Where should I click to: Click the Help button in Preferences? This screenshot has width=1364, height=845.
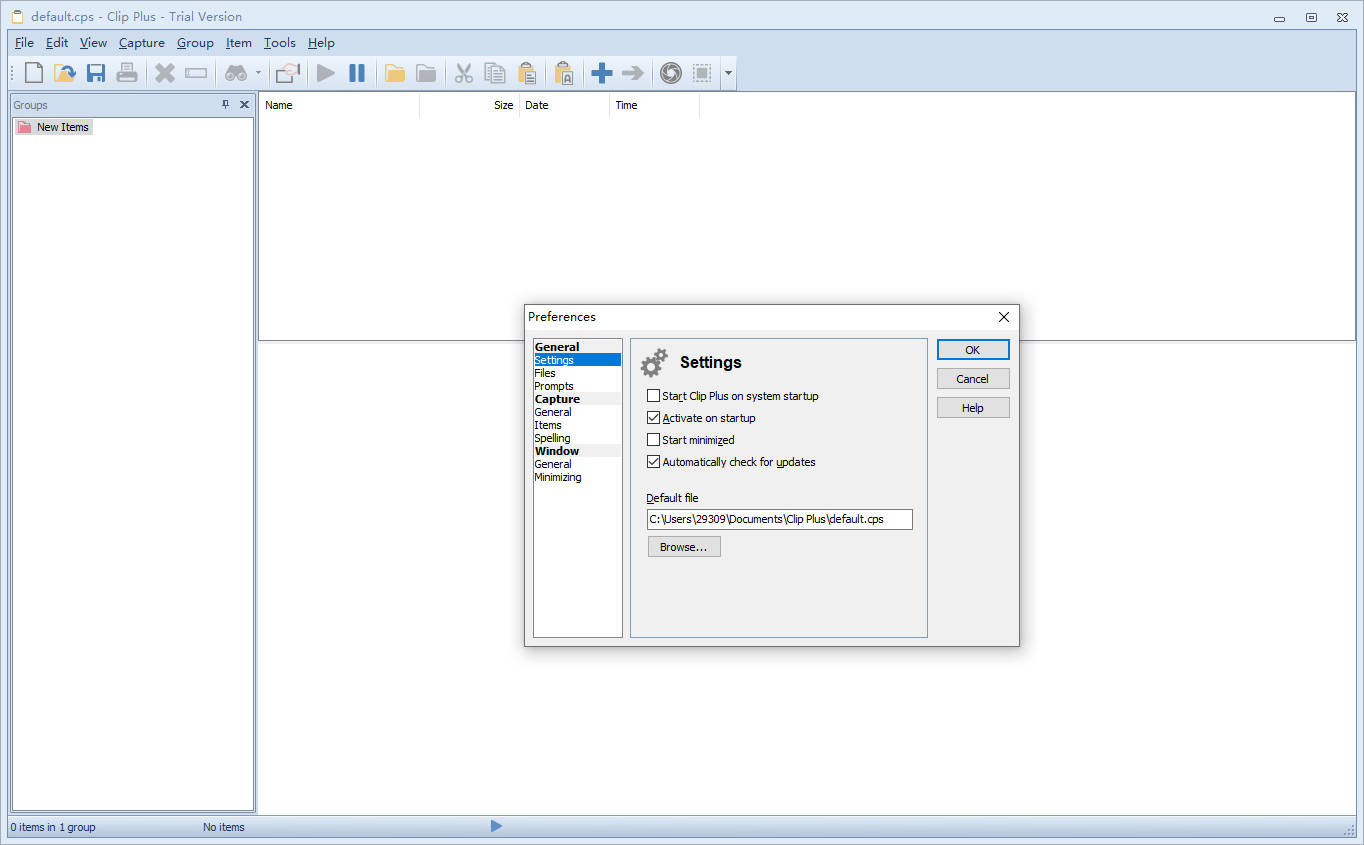click(x=973, y=408)
